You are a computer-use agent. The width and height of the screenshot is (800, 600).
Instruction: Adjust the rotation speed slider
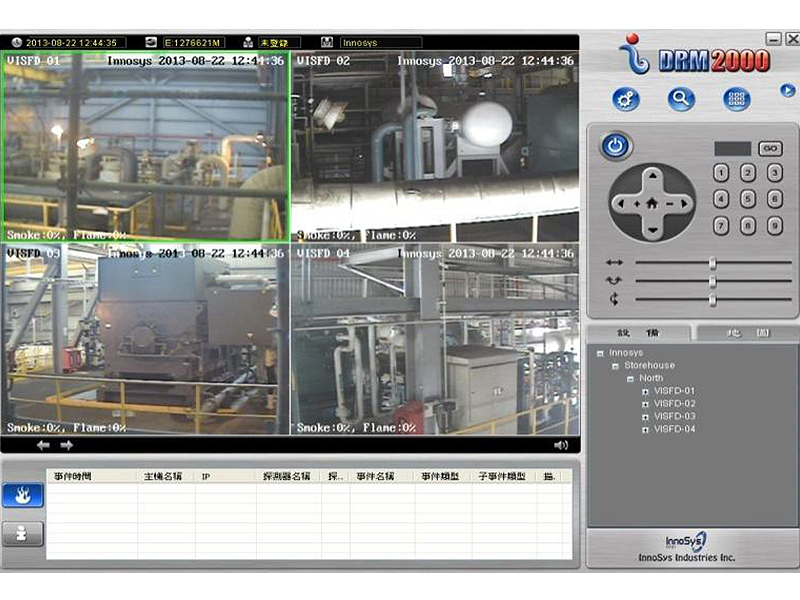coord(712,281)
